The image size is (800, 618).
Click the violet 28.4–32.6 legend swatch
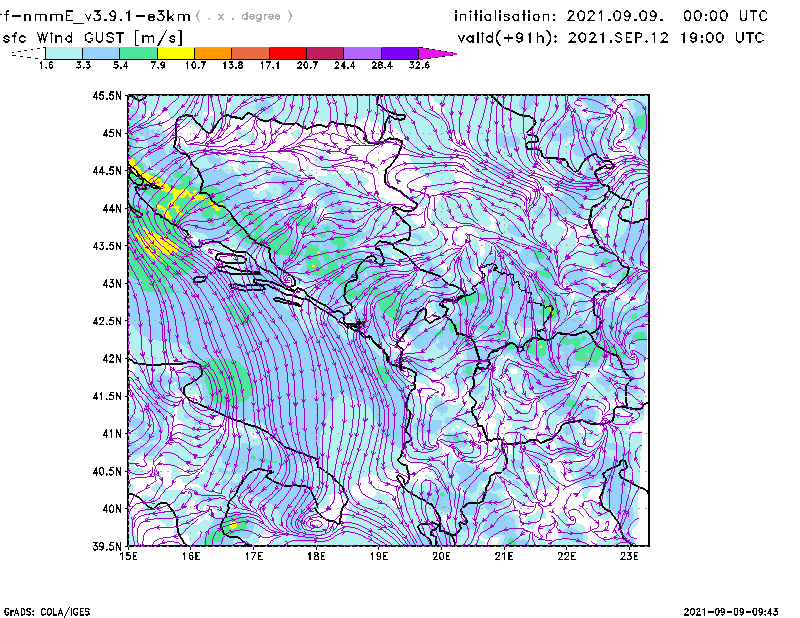click(400, 53)
